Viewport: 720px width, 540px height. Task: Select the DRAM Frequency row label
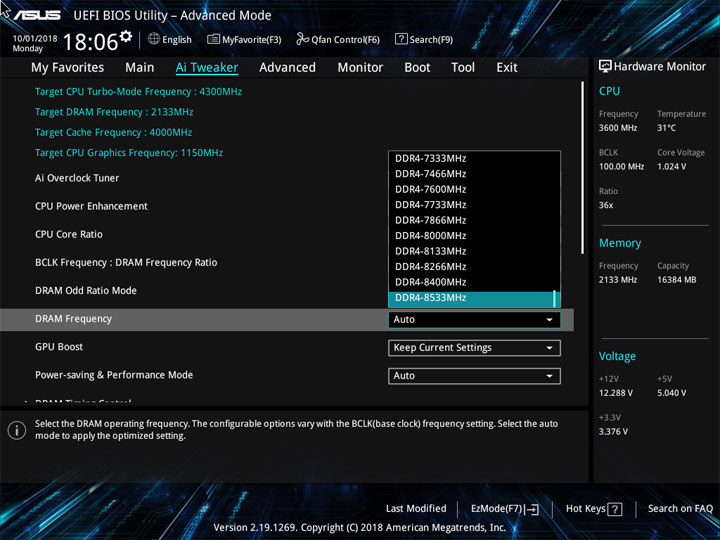click(73, 319)
